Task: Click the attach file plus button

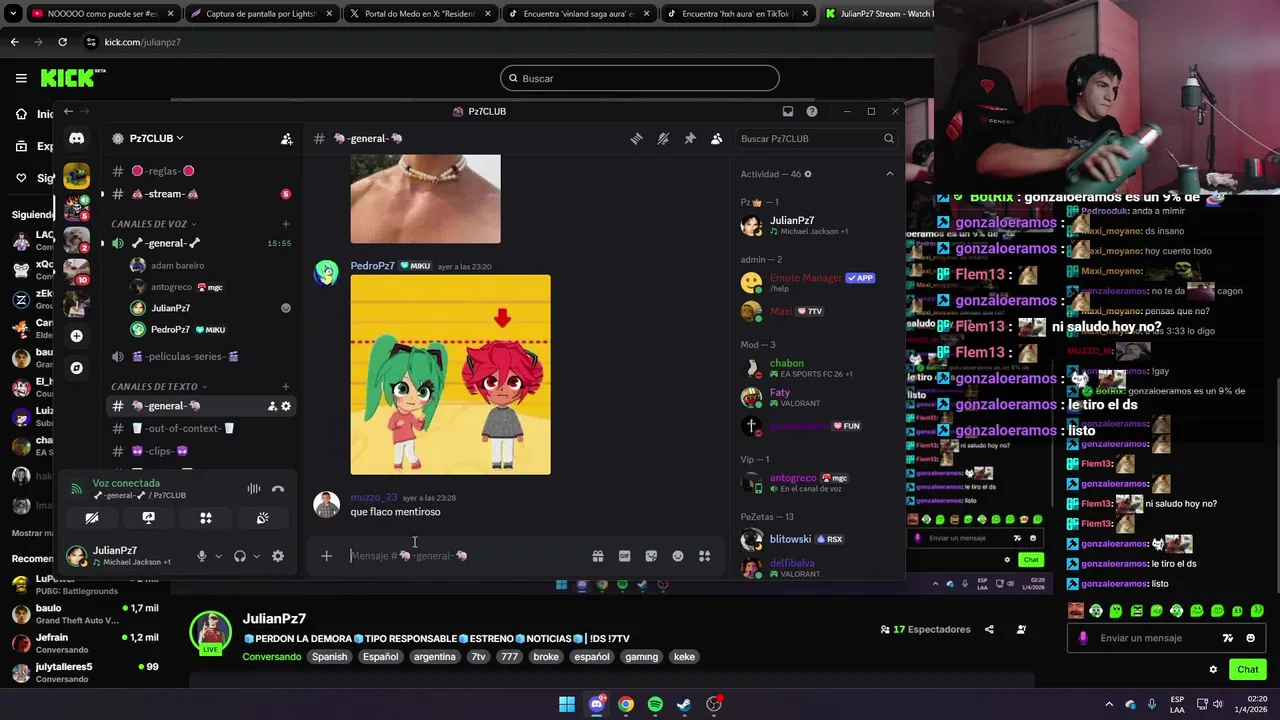Action: [x=326, y=556]
